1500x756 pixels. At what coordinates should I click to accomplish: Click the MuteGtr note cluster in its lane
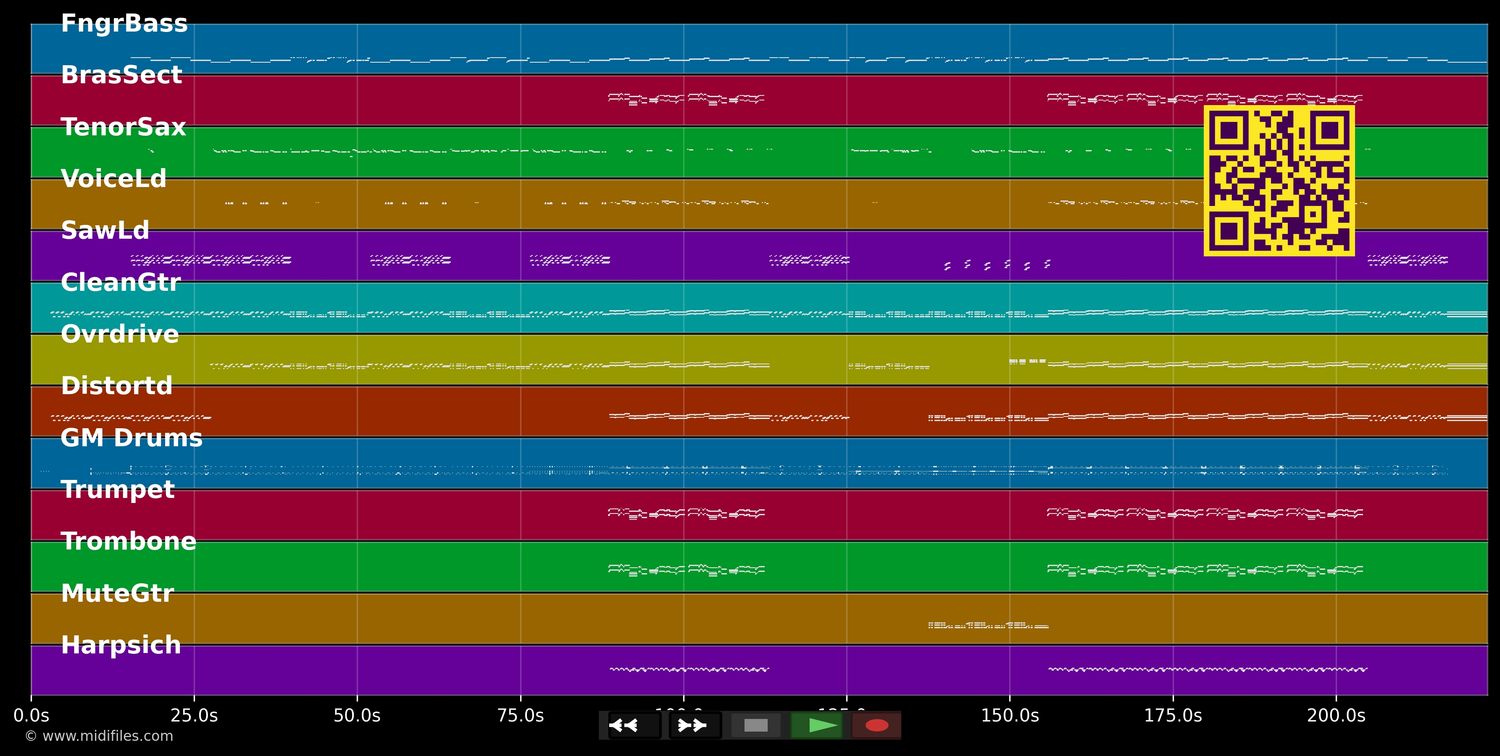988,626
